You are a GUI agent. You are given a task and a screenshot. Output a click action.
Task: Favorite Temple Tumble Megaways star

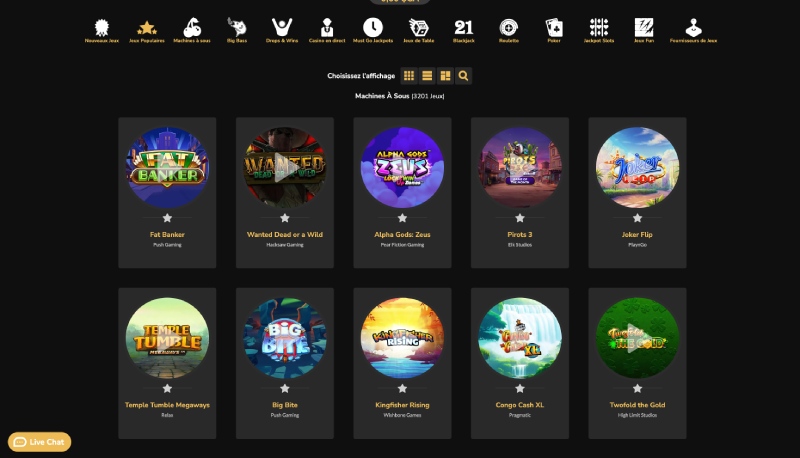tap(167, 389)
